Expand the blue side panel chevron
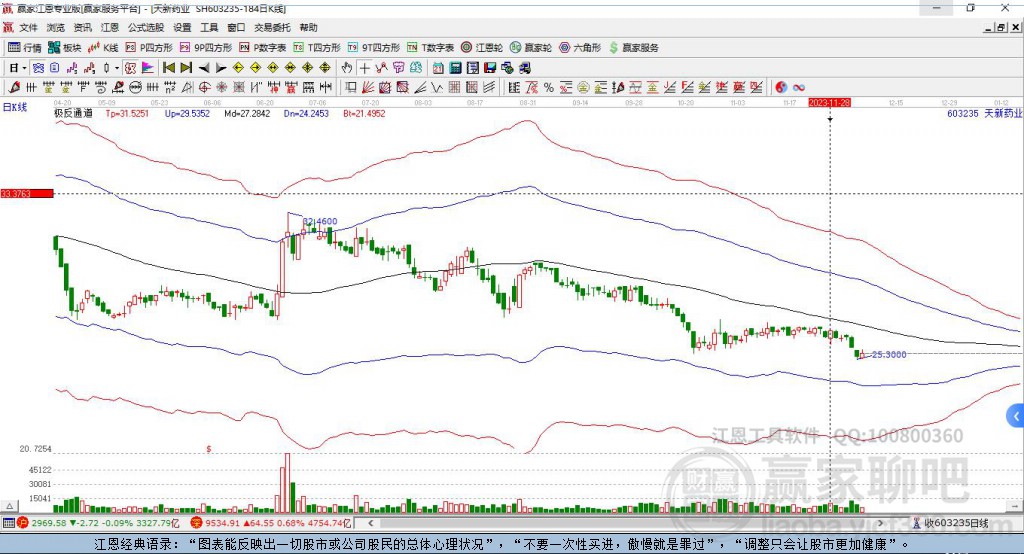 click(1016, 416)
